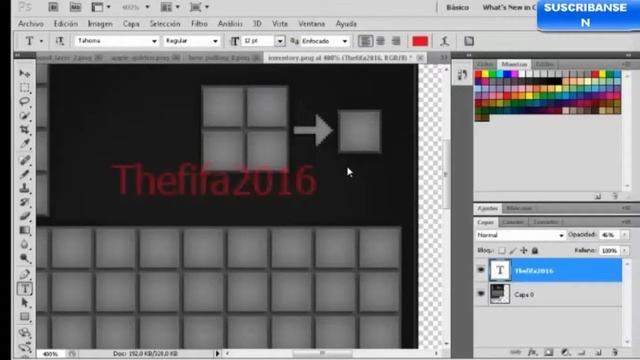
Task: Switch to the Canales tab
Action: click(x=513, y=222)
